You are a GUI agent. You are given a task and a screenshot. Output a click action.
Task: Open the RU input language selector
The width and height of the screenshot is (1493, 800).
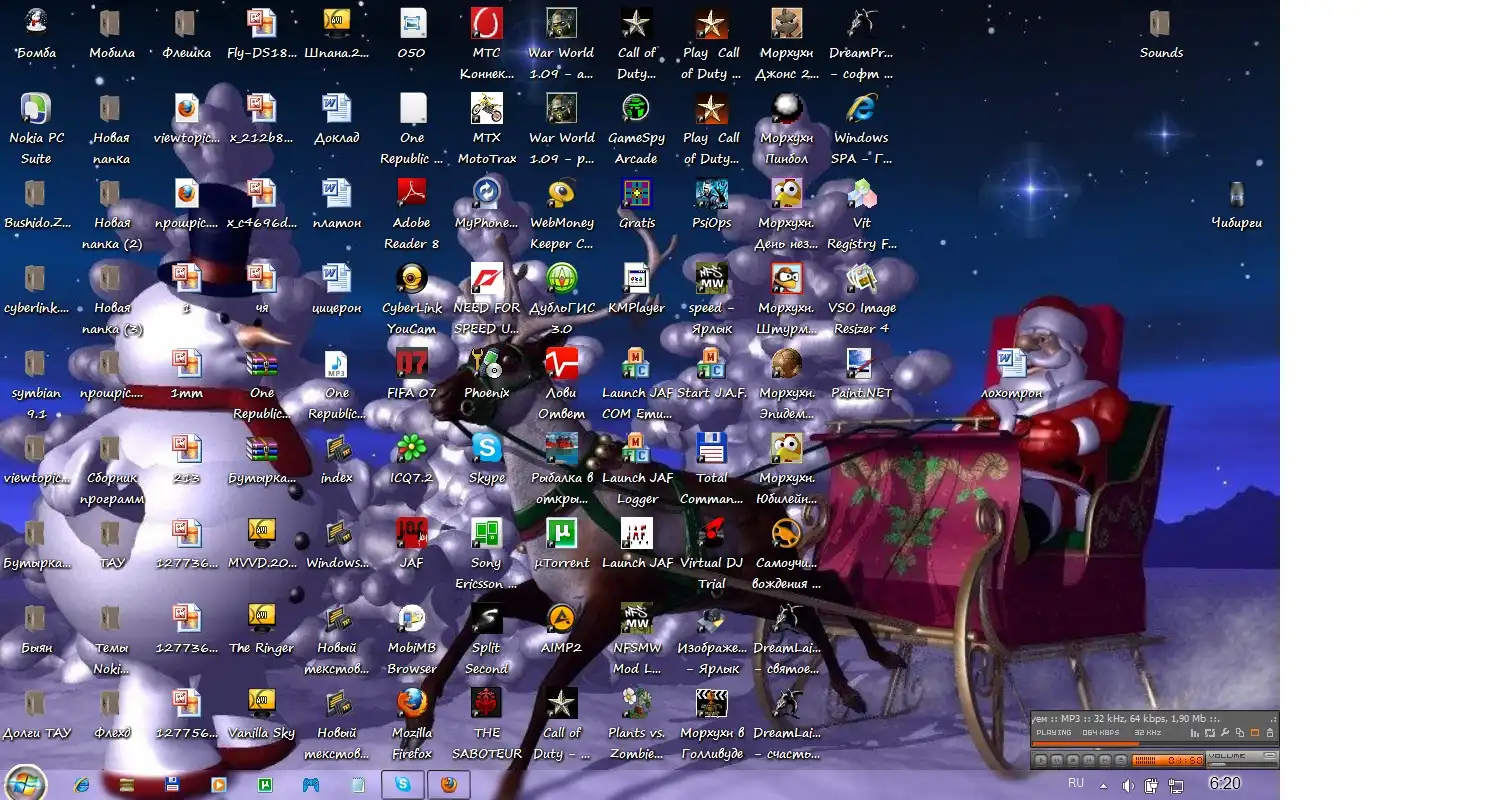click(1076, 783)
